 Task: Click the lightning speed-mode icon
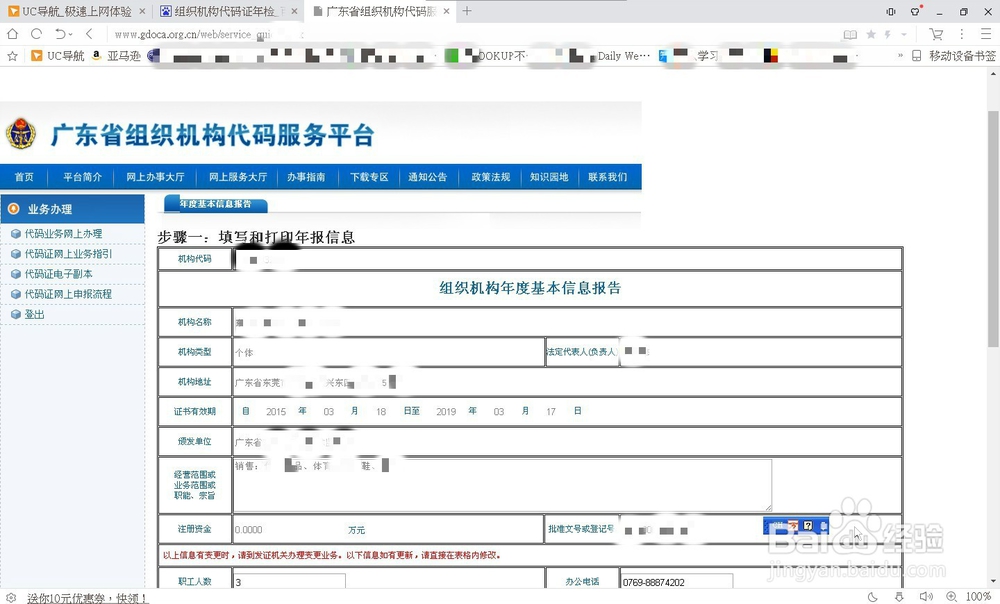point(888,34)
